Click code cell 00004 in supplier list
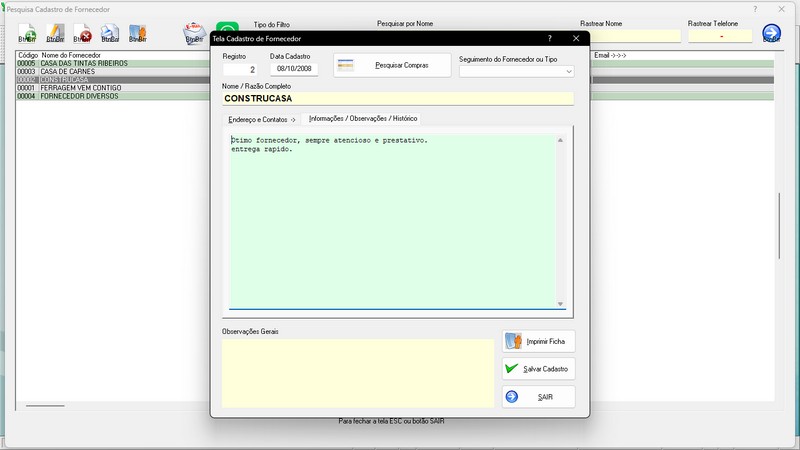 click(27, 96)
